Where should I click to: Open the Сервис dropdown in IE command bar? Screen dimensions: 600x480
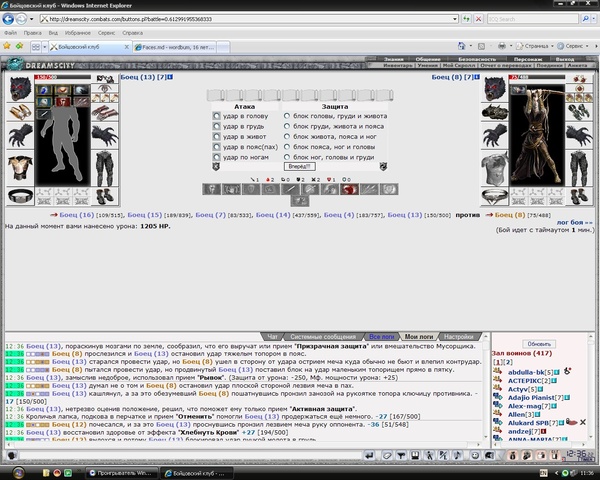coord(572,46)
